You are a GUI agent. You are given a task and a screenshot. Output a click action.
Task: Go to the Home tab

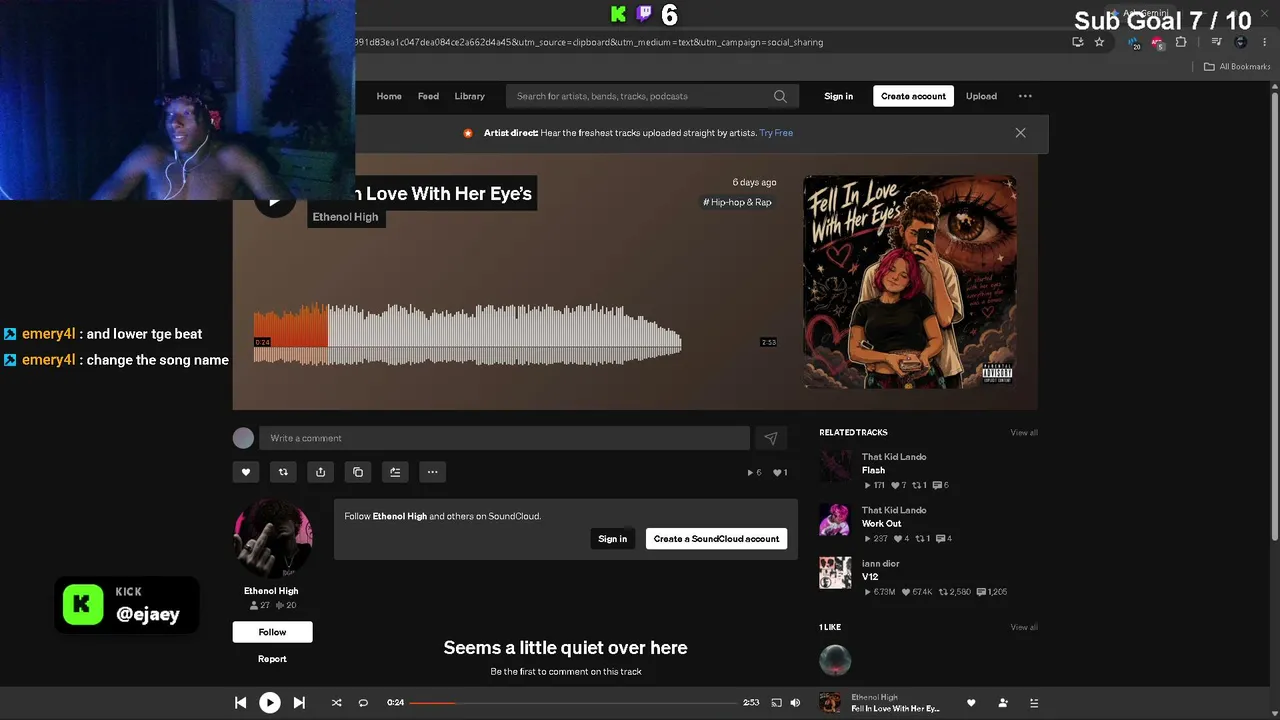(x=389, y=96)
